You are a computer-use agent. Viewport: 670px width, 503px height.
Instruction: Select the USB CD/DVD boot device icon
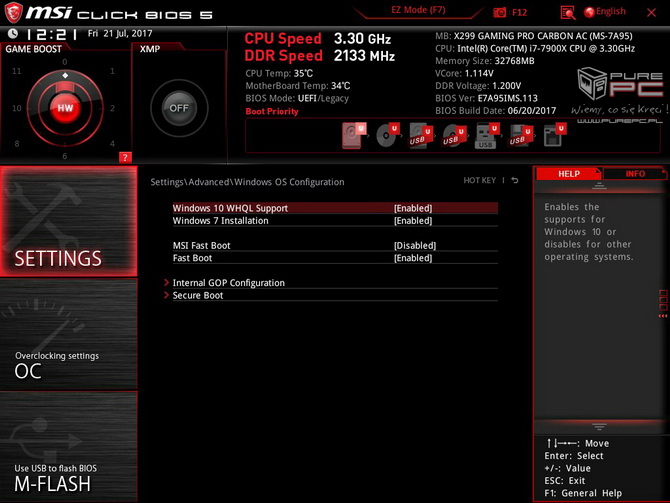coord(454,135)
